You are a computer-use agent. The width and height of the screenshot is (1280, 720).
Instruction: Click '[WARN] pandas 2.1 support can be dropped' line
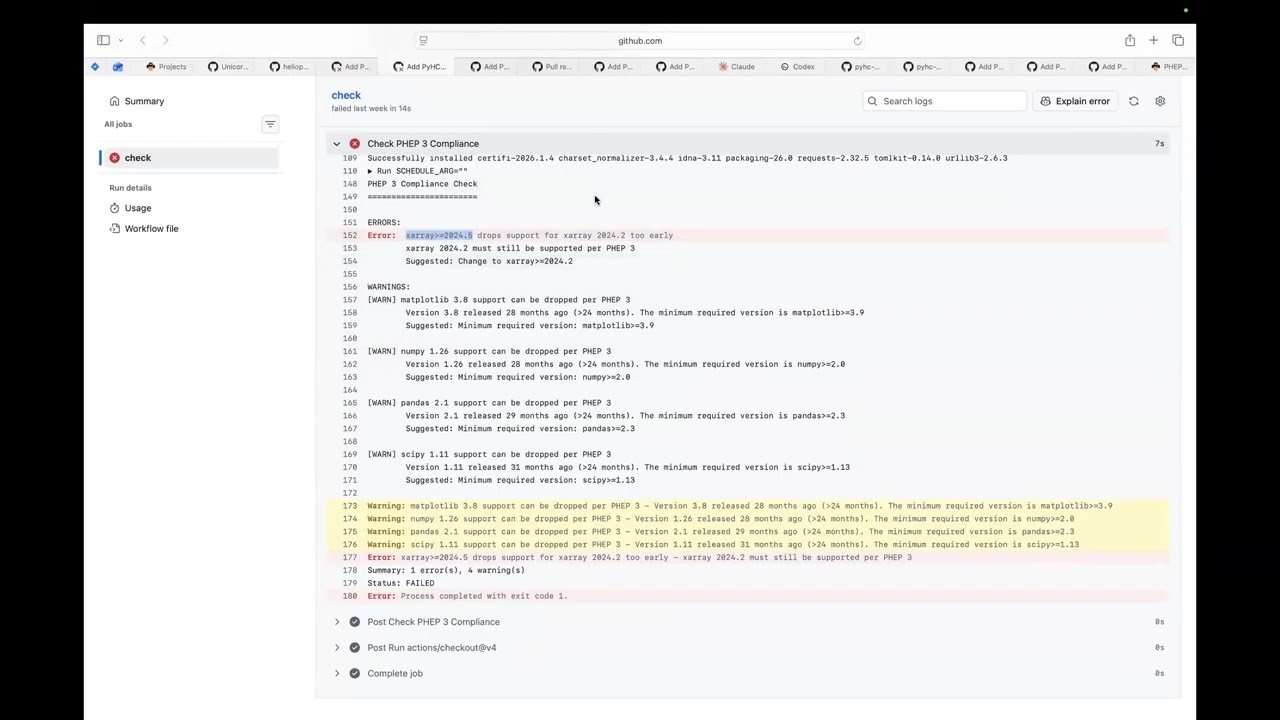[x=489, y=403]
